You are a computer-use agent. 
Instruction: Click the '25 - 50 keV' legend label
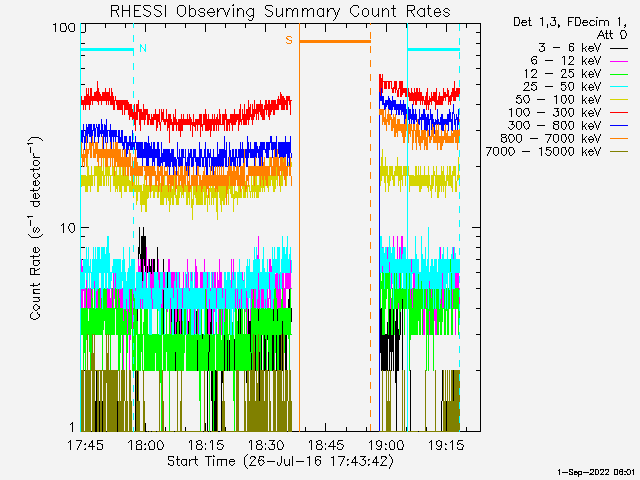pyautogui.click(x=562, y=87)
